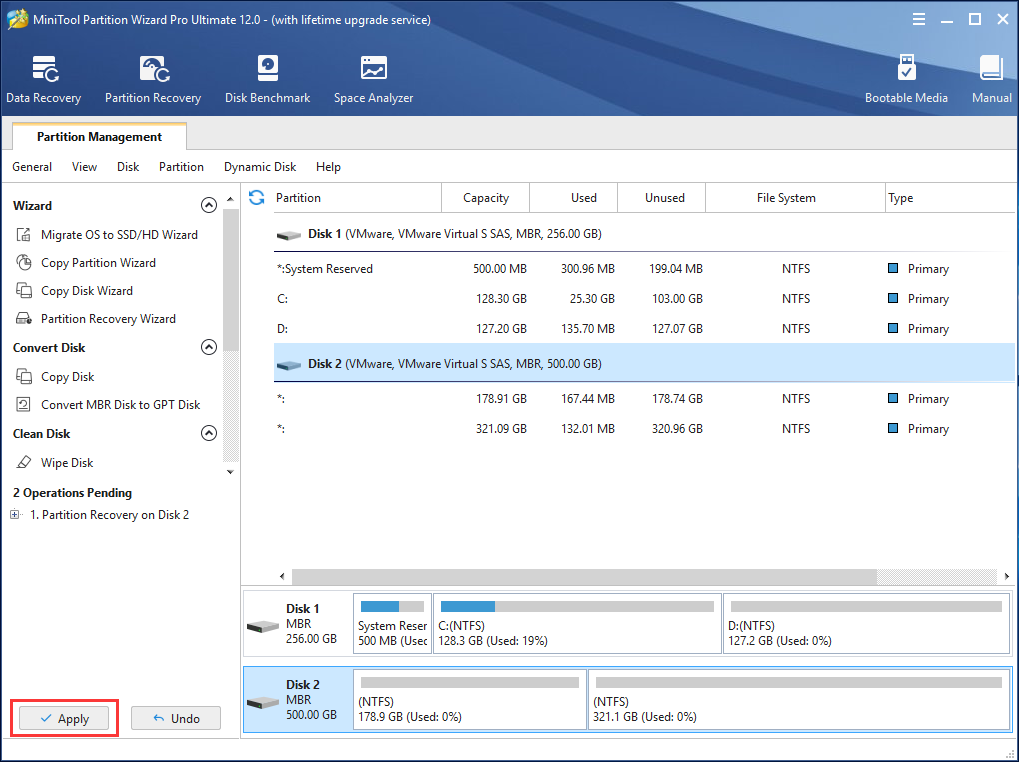Image resolution: width=1019 pixels, height=762 pixels.
Task: Click horizontal scrollbar left arrow
Action: click(282, 576)
